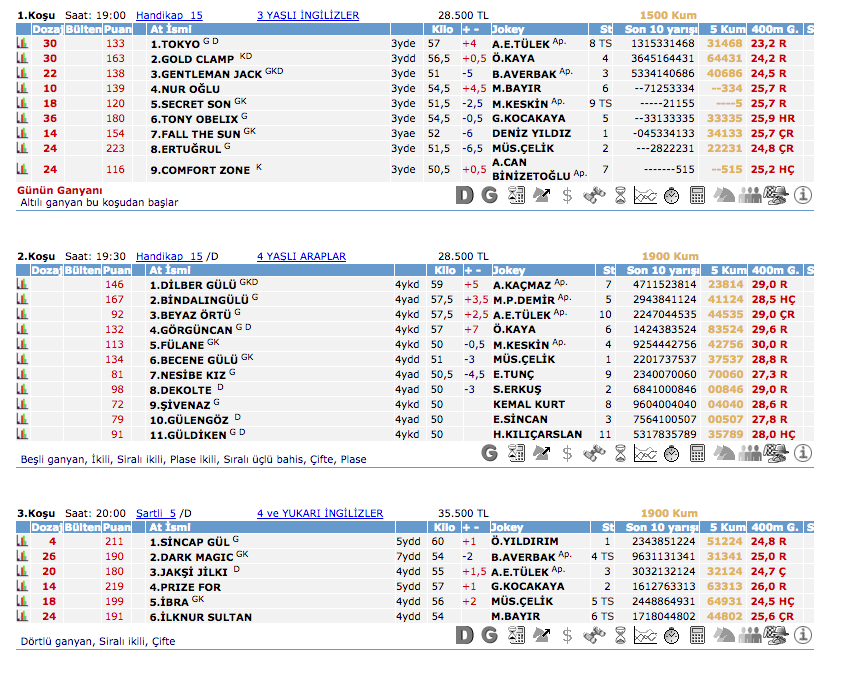Select horse 3.GENTLEMAN JACK in race 1
The image size is (850, 678).
coord(206,74)
